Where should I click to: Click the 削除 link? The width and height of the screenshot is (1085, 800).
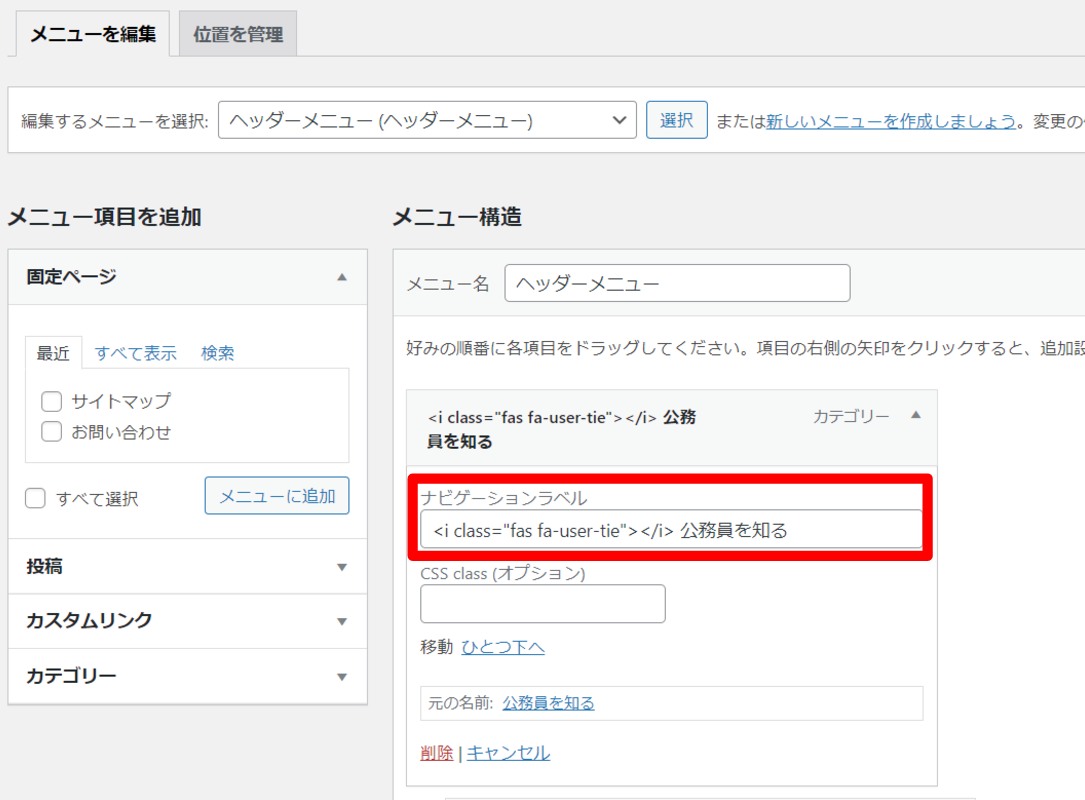coord(437,753)
